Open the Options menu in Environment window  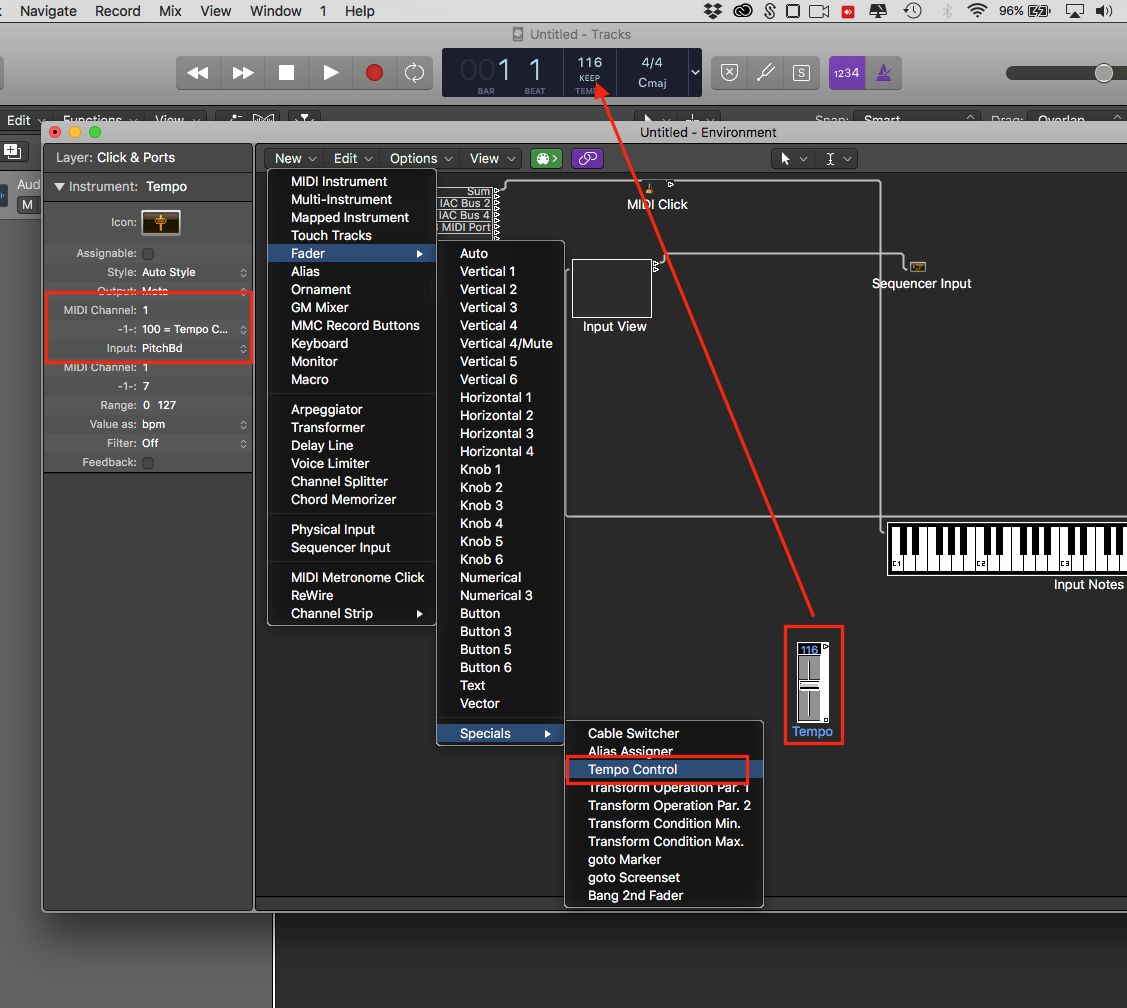[x=420, y=158]
